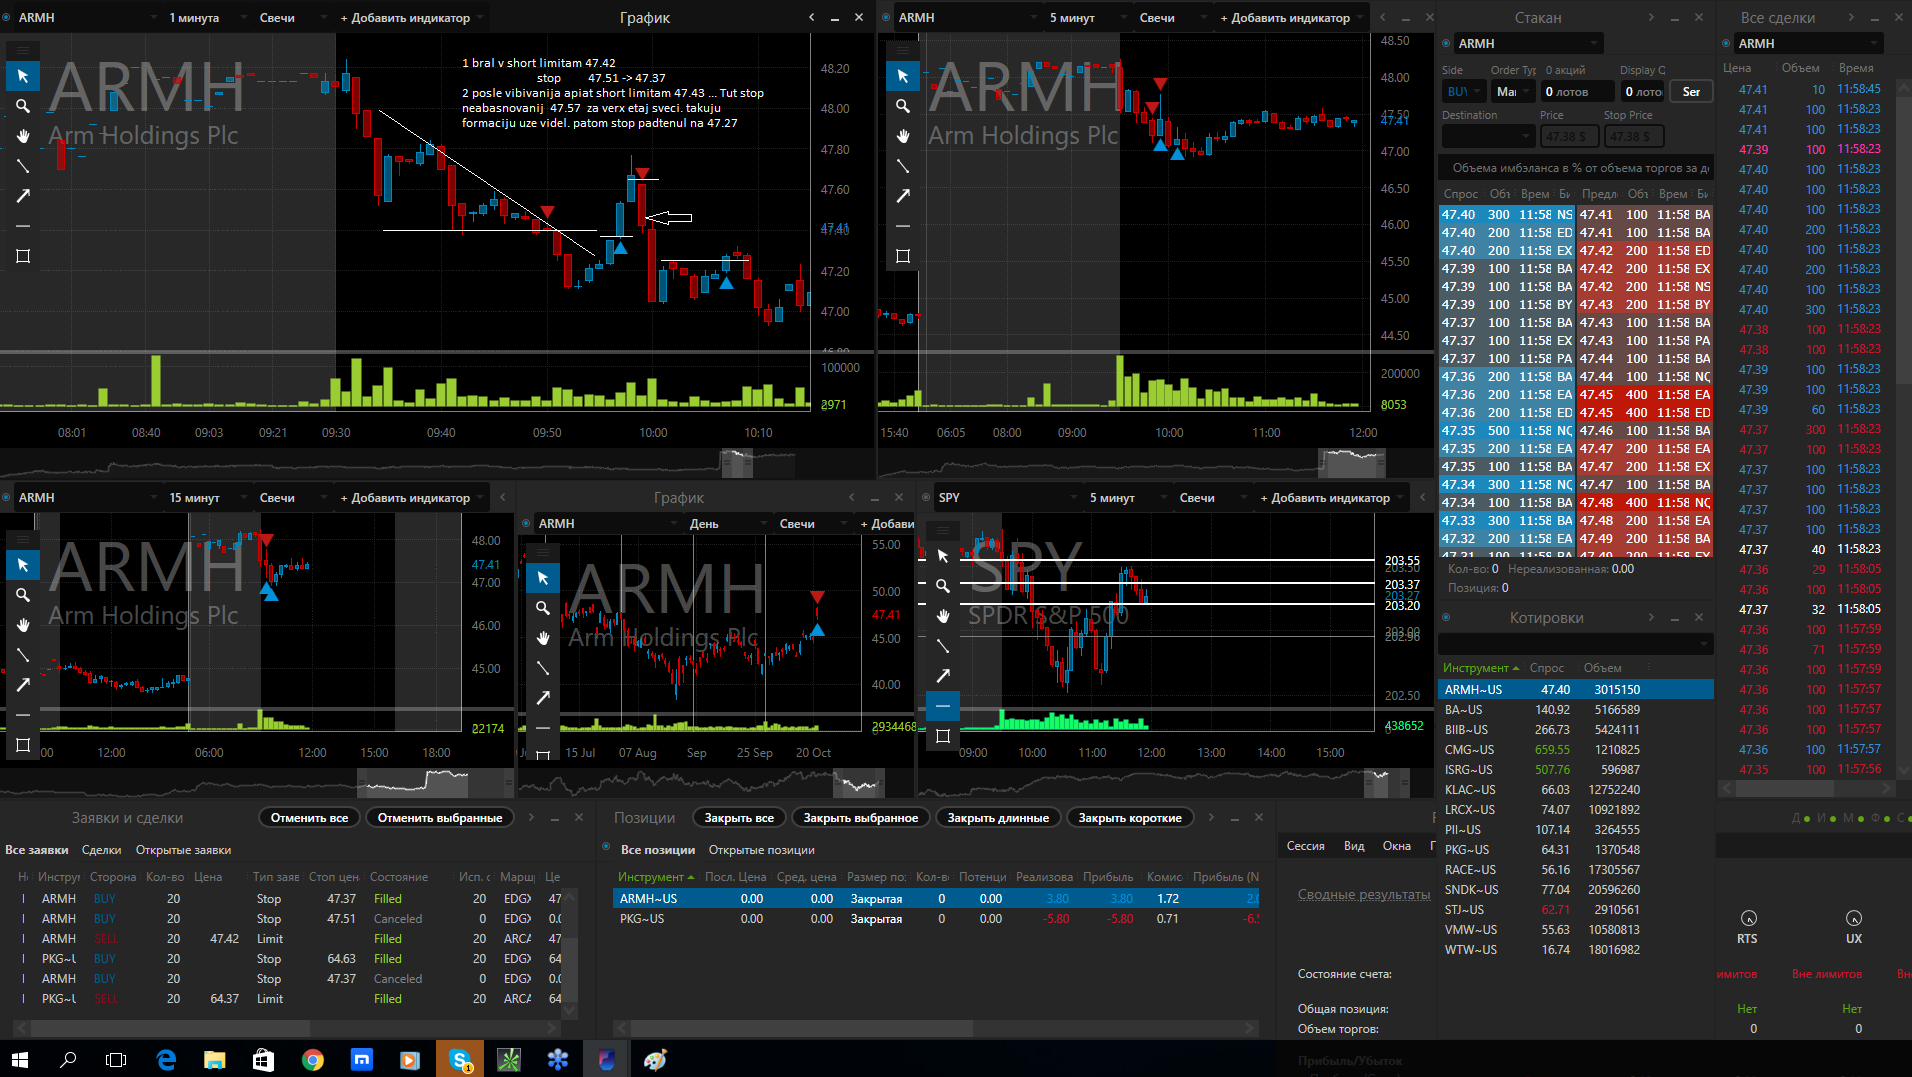
Task: Toggle link circle in the Стакан panel
Action: (1446, 43)
